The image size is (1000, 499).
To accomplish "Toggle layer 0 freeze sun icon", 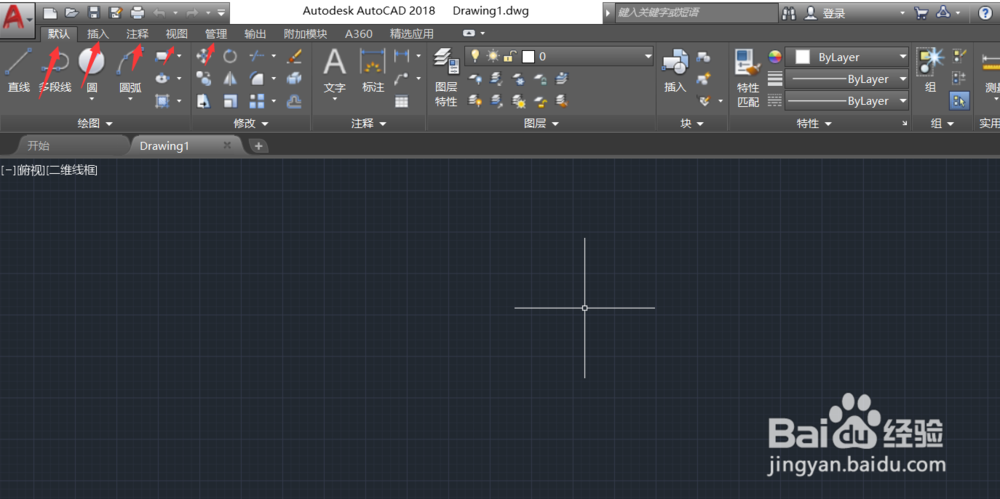I will [492, 56].
